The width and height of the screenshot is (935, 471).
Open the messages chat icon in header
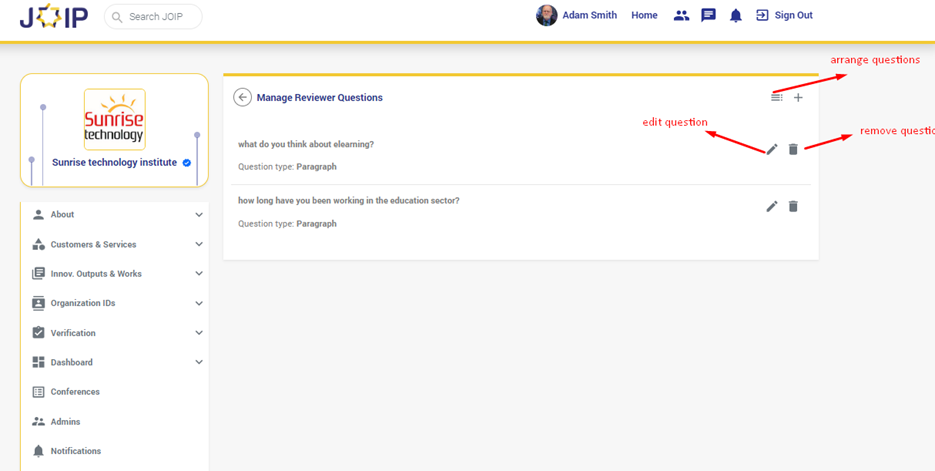tap(708, 16)
